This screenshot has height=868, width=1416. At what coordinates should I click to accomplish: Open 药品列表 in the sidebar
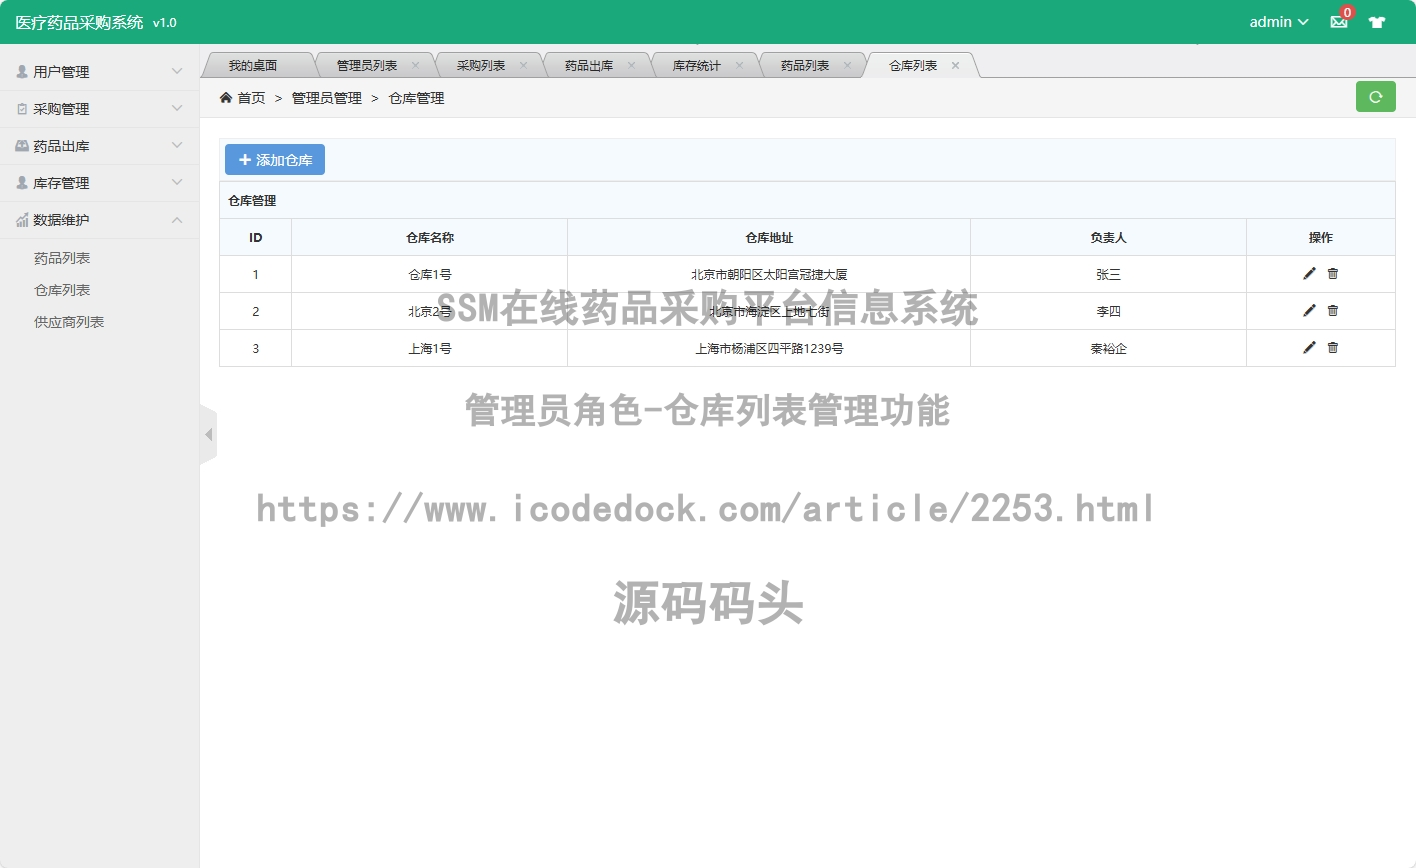pyautogui.click(x=62, y=258)
